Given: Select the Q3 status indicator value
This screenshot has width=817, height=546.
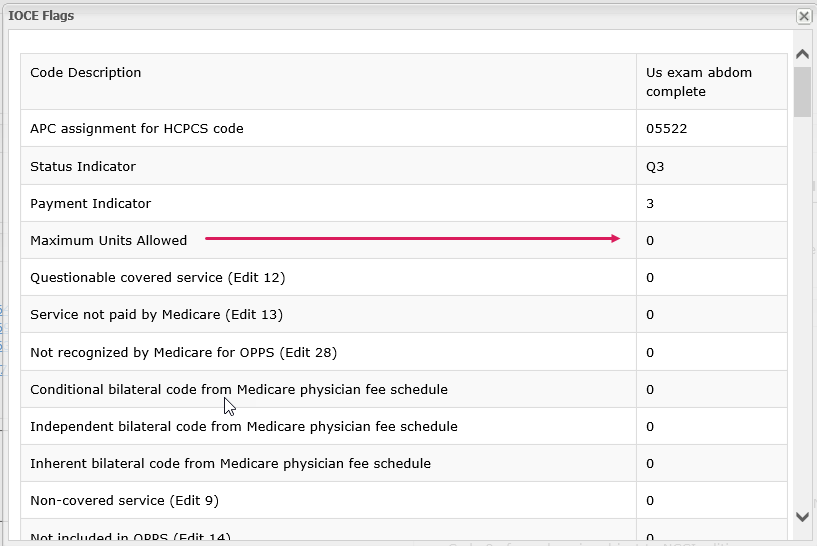Looking at the screenshot, I should coord(655,166).
